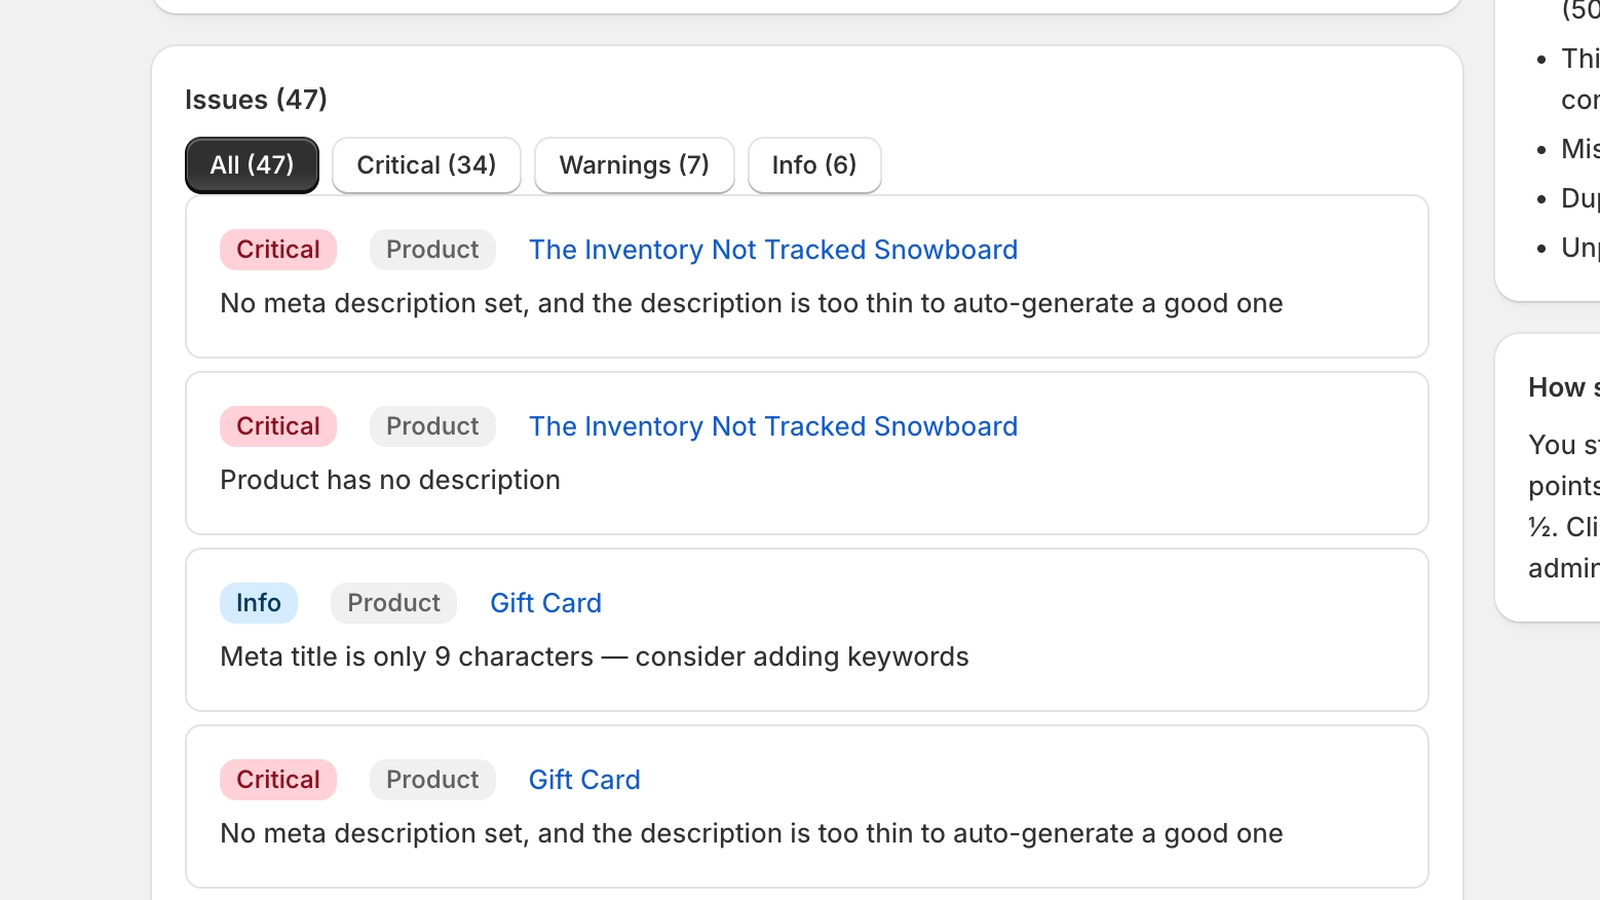Filter issues by Info (6) tab
1600x900 pixels.
pos(814,165)
